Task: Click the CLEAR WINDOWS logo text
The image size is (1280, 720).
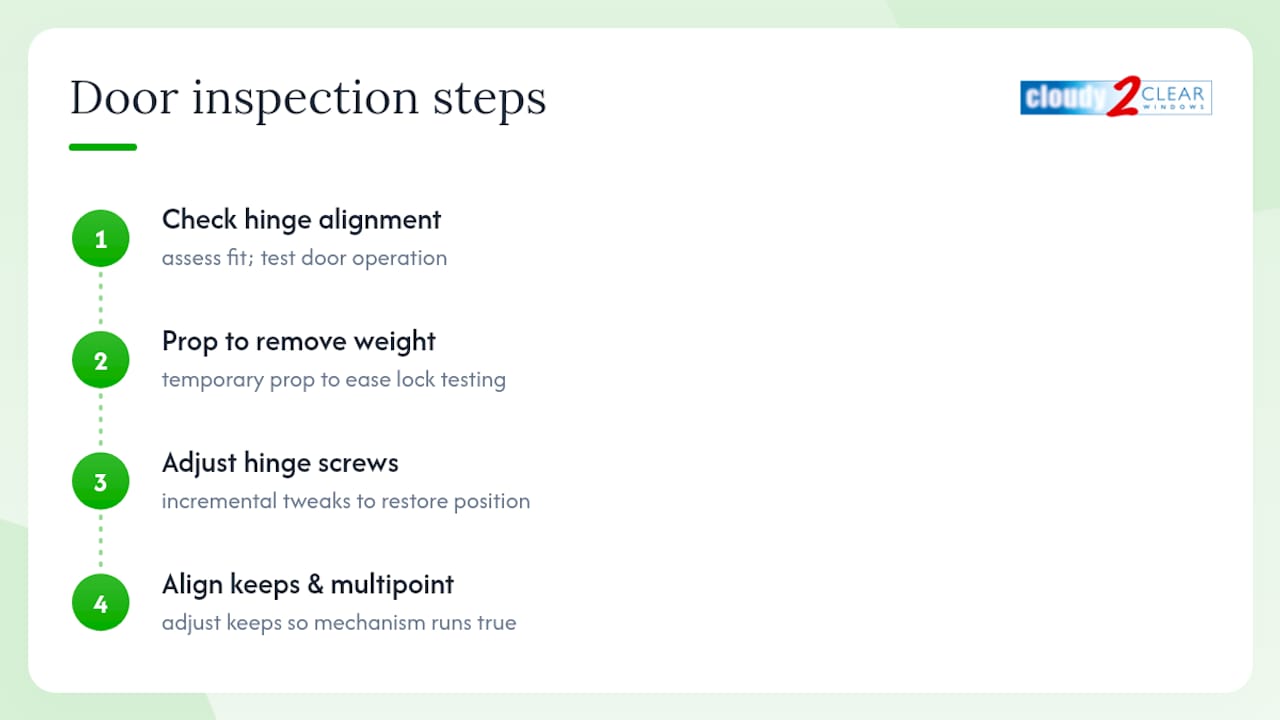Action: pos(1174,97)
